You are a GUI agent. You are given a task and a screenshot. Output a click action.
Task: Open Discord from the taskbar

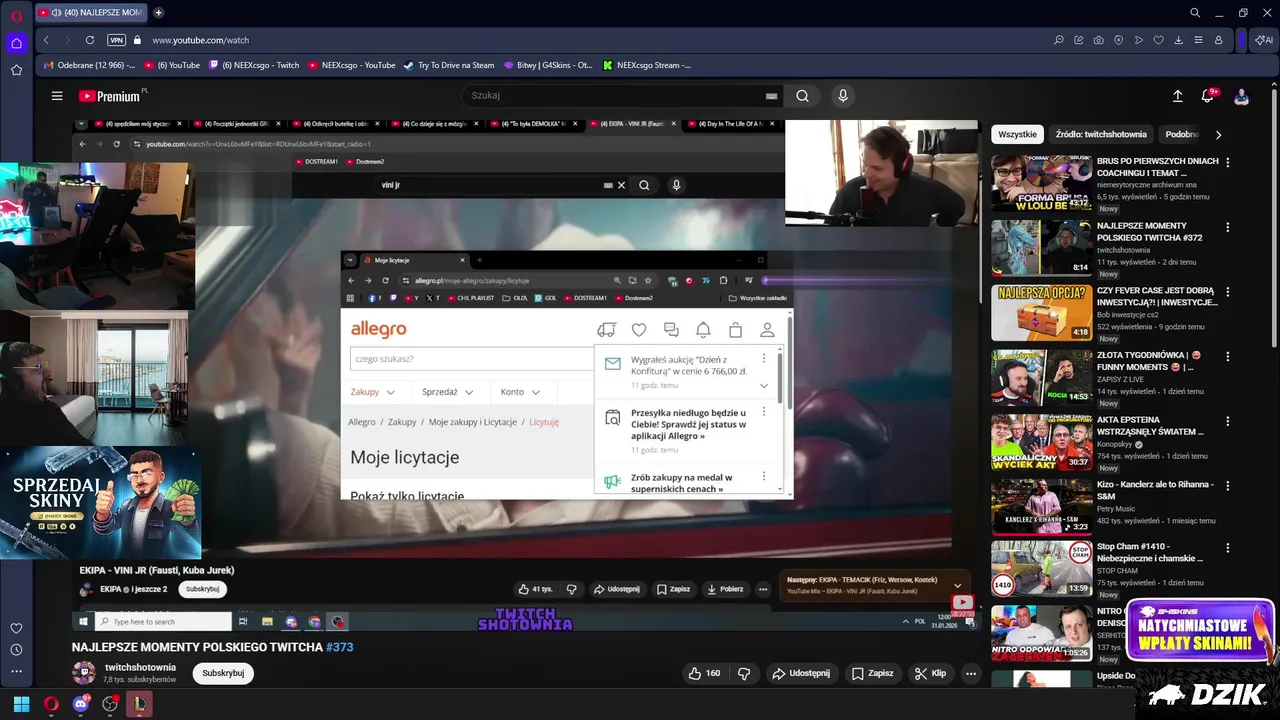(x=81, y=704)
